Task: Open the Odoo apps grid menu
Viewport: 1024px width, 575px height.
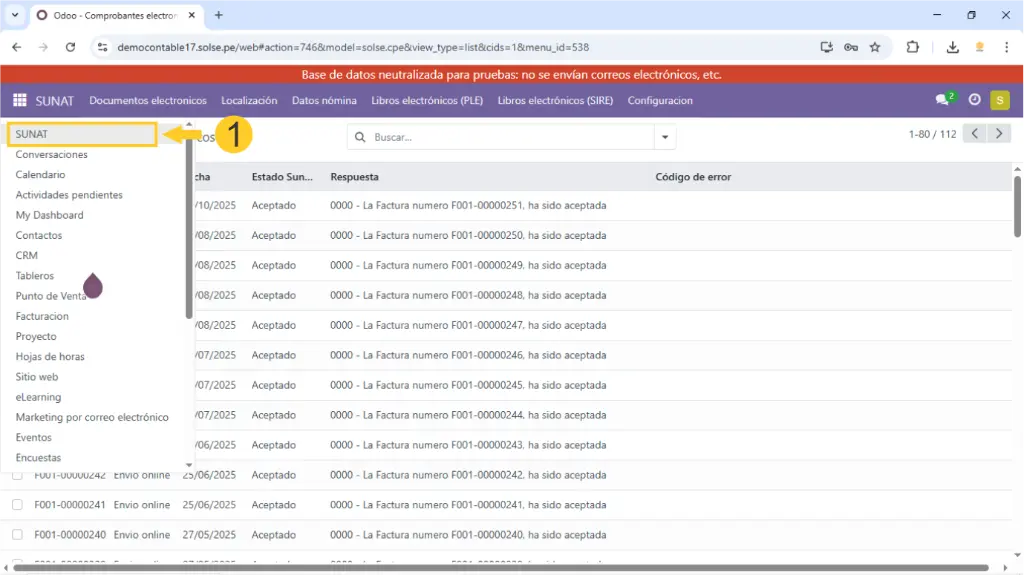Action: point(20,100)
